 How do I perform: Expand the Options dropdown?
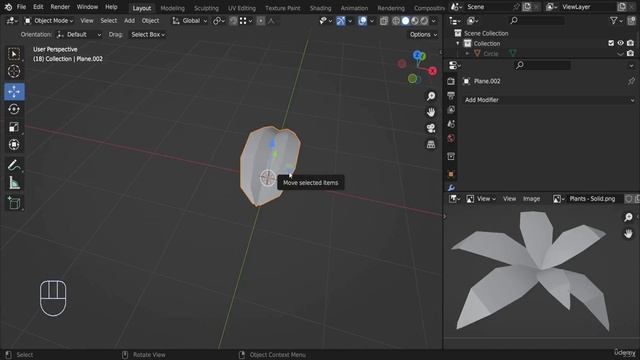coord(423,35)
